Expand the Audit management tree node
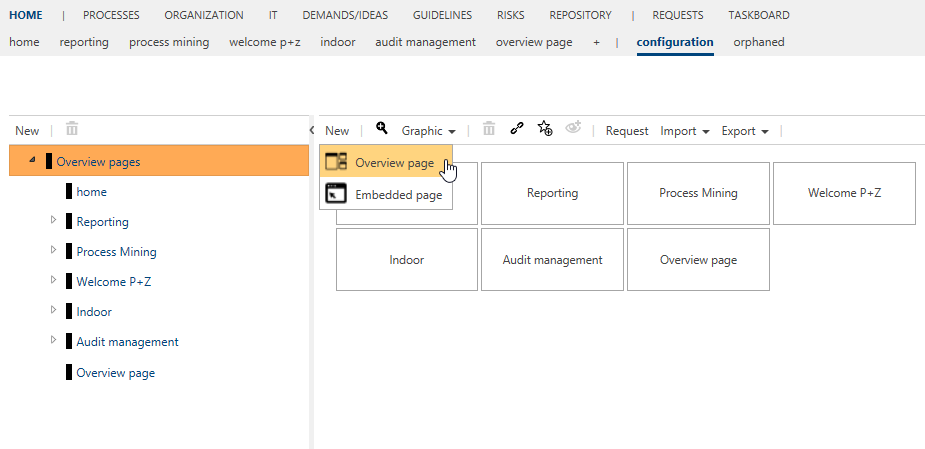Image resolution: width=925 pixels, height=449 pixels. [53, 340]
